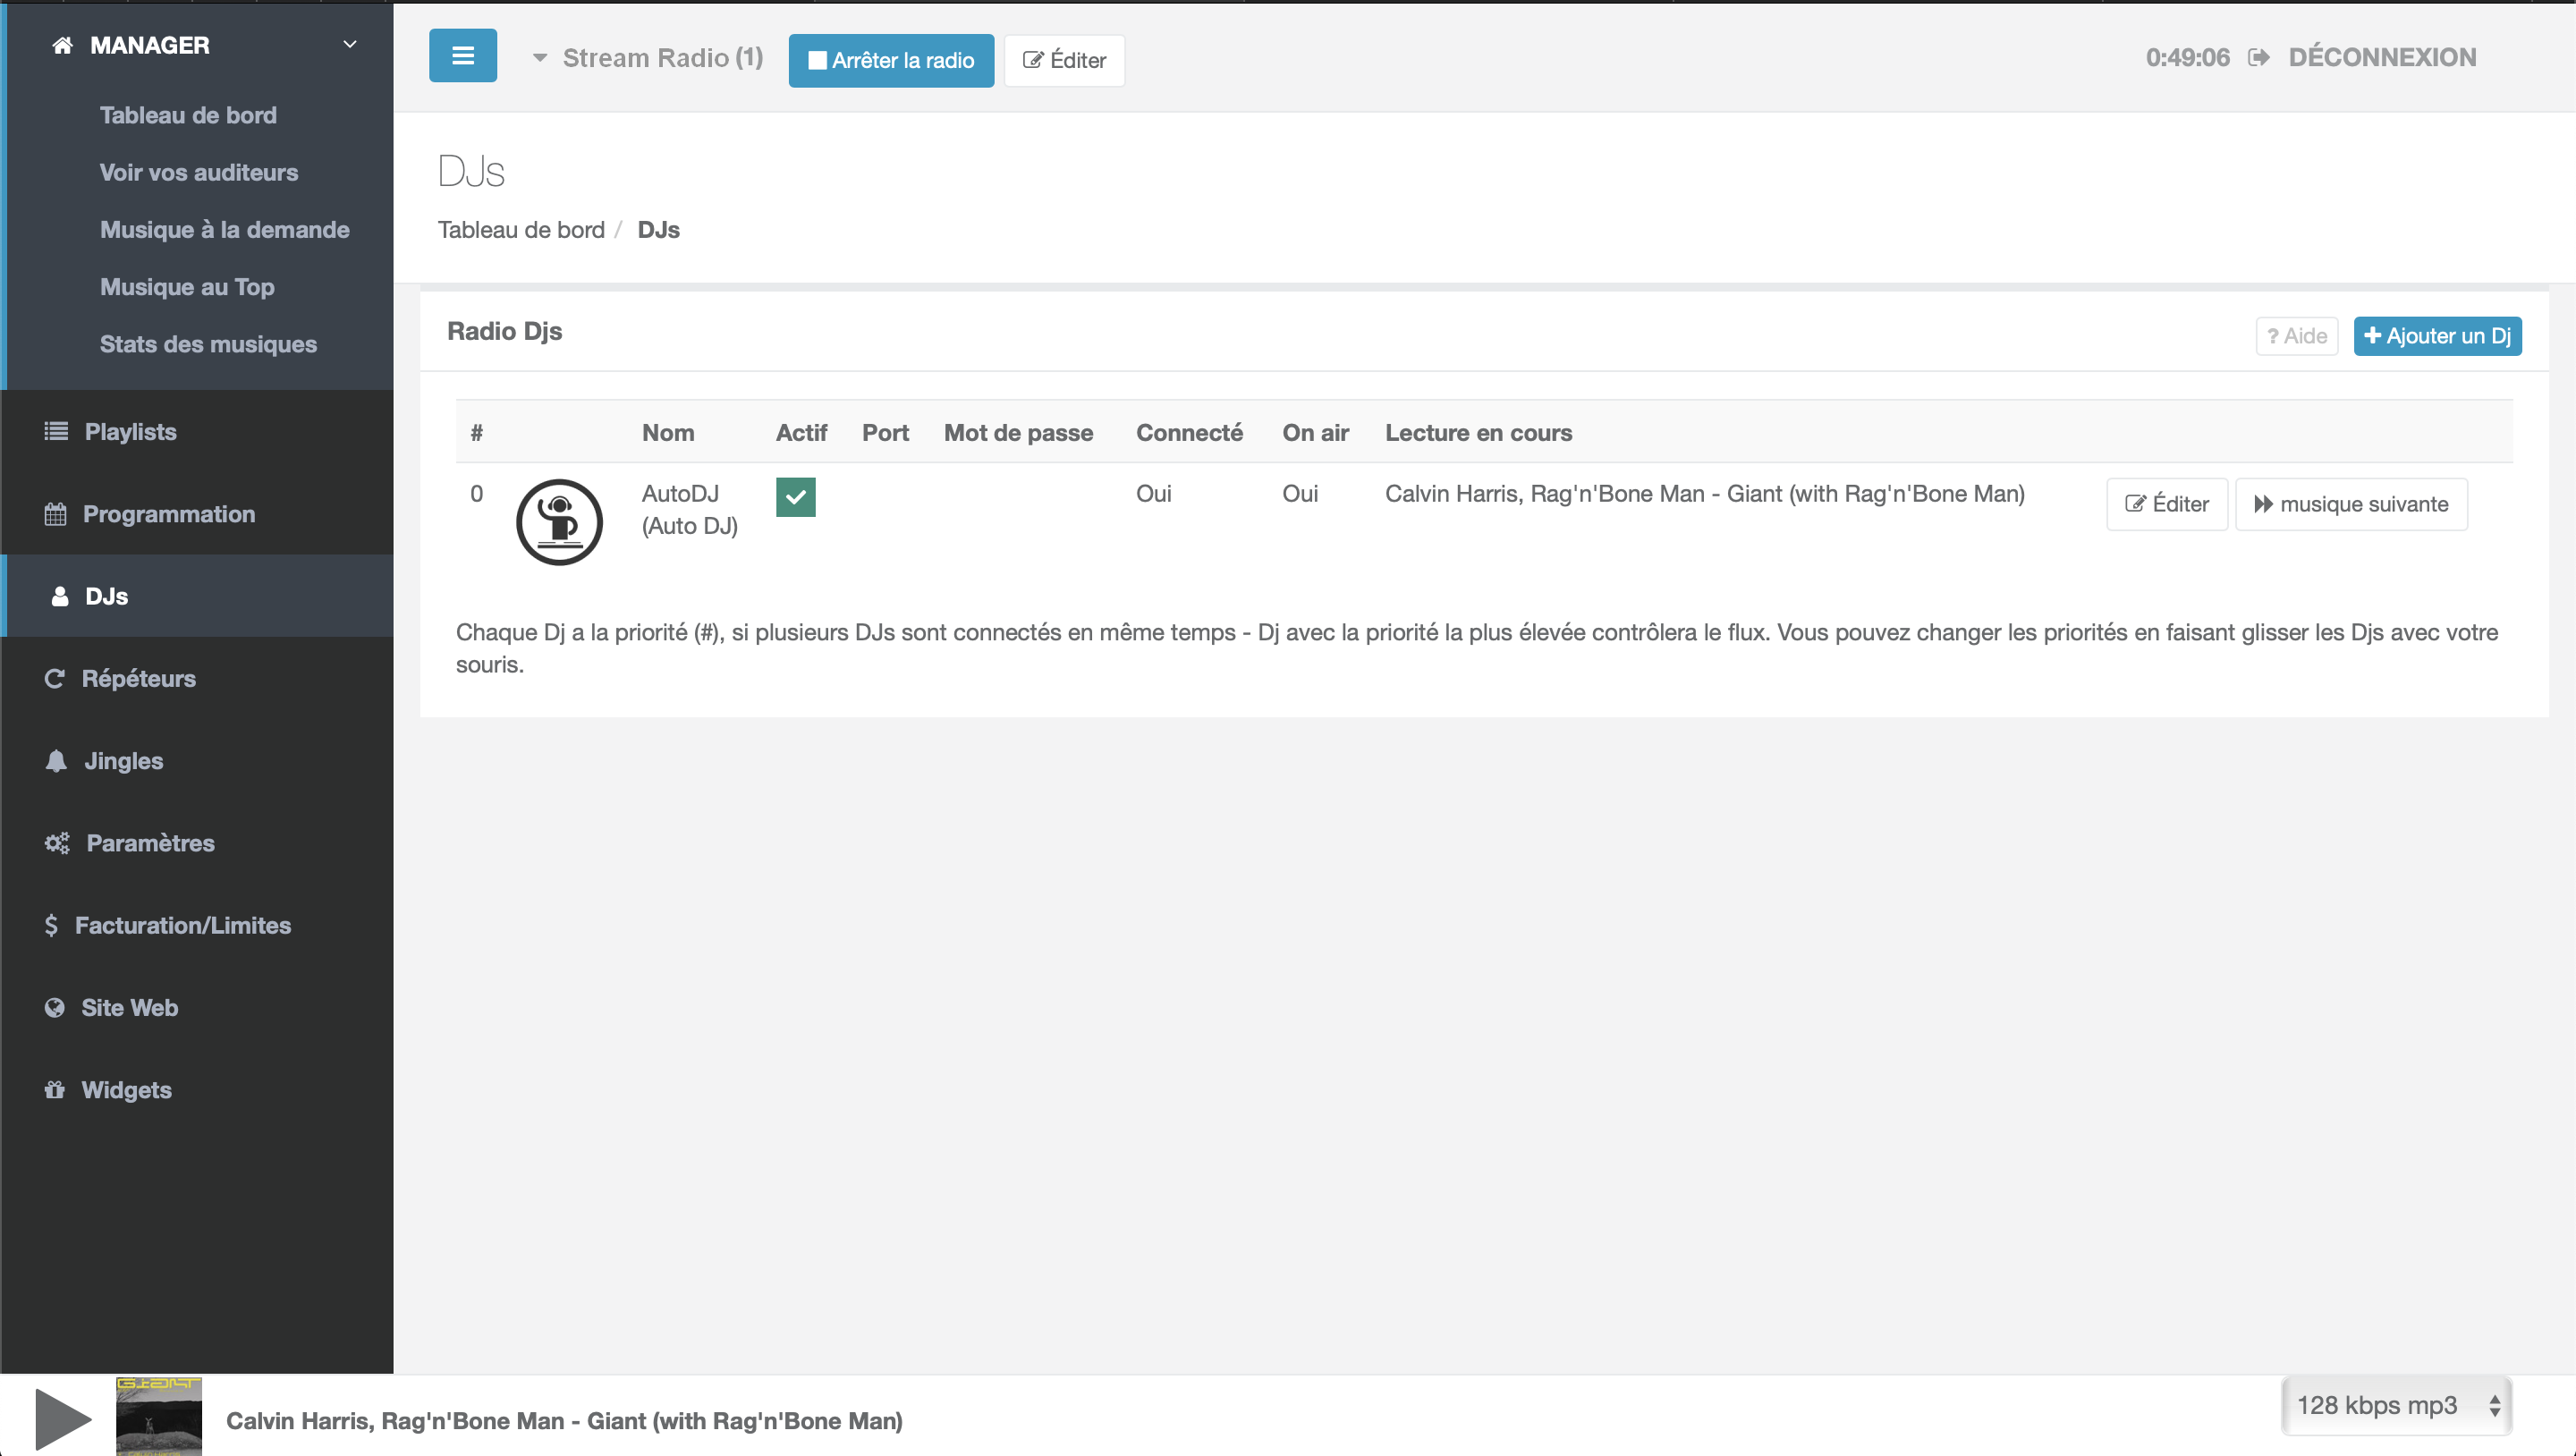
Task: Click the Actif column header
Action: 801,433
